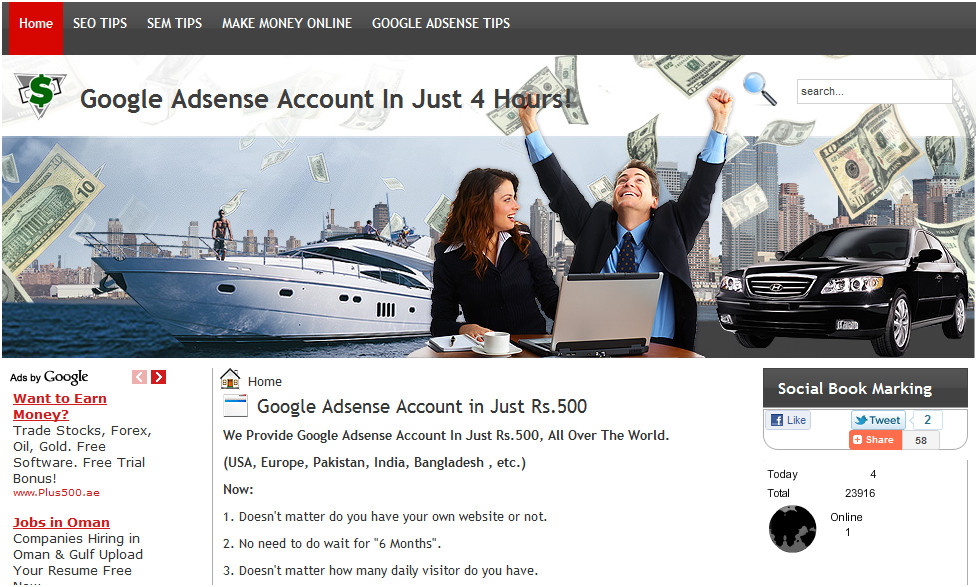The height and width of the screenshot is (587, 978).
Task: Click the house breadcrumb icon
Action: 230,379
